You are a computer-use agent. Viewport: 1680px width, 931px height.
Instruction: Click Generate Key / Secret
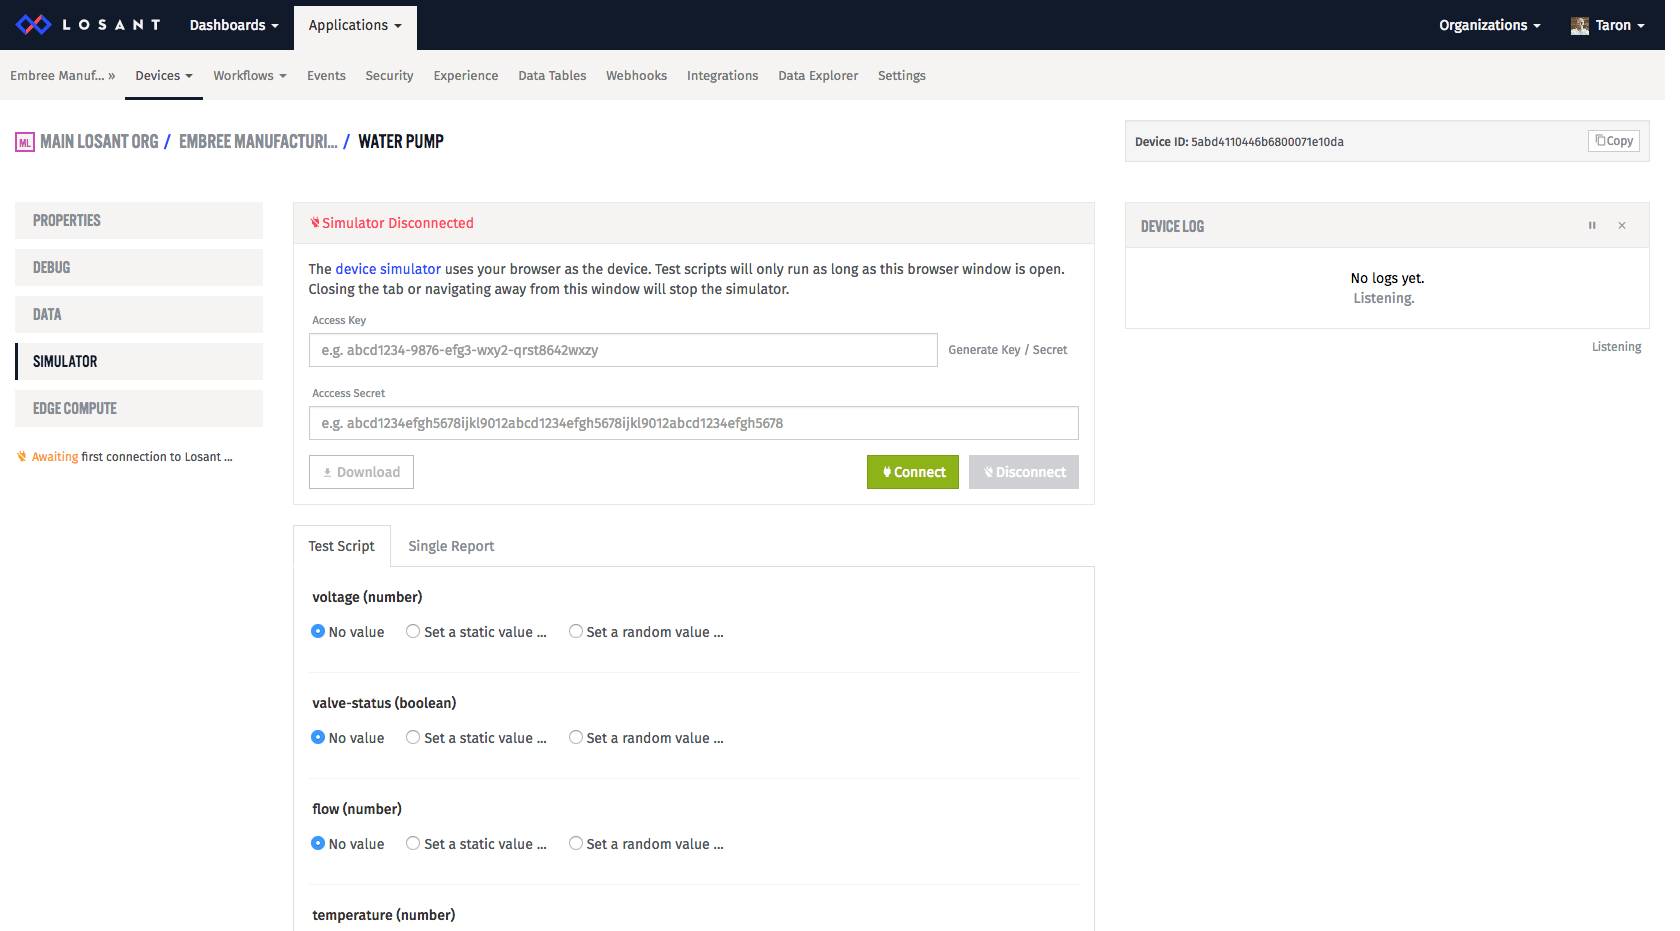pos(1007,350)
